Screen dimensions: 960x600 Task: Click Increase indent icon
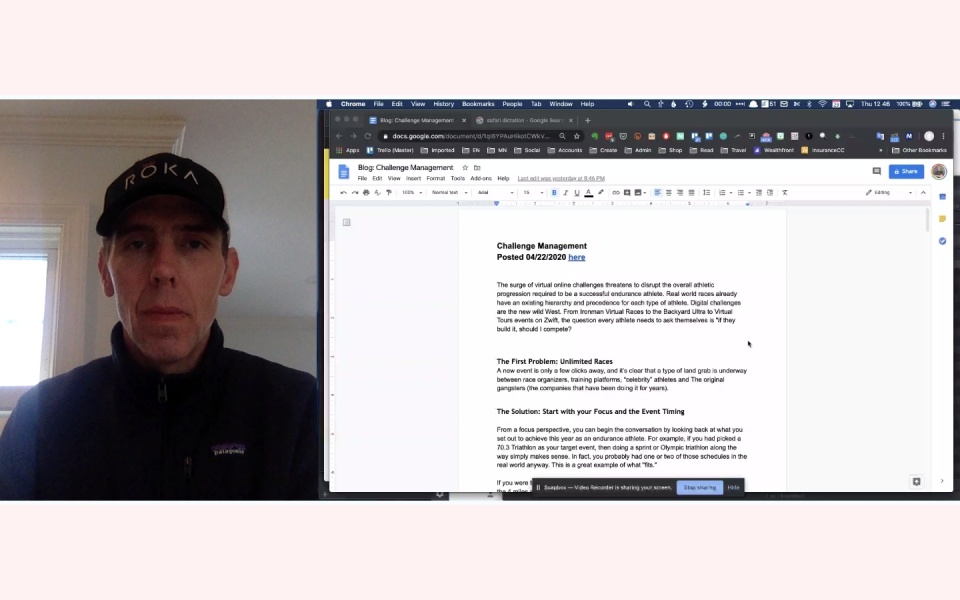[770, 193]
